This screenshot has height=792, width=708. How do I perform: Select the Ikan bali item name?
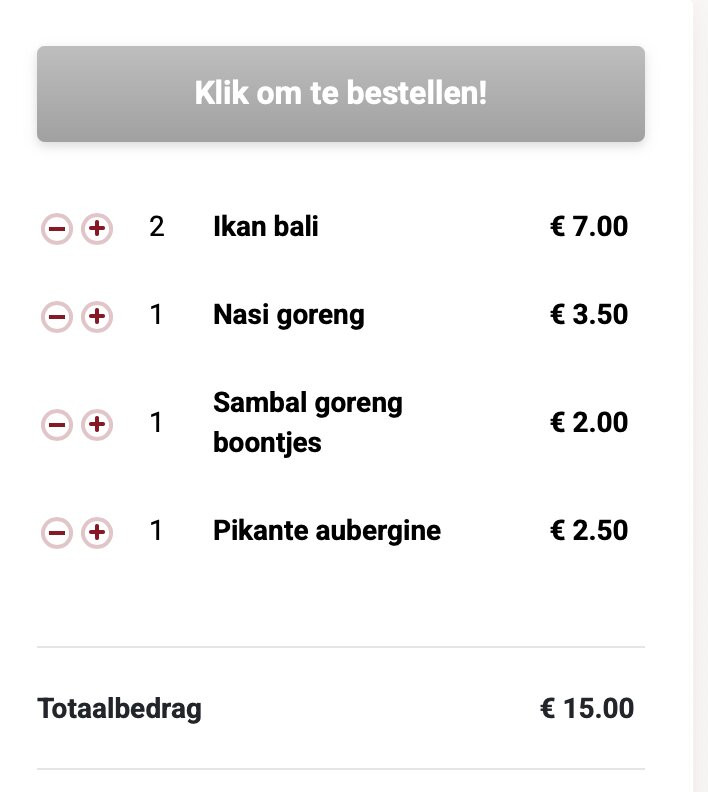(265, 227)
